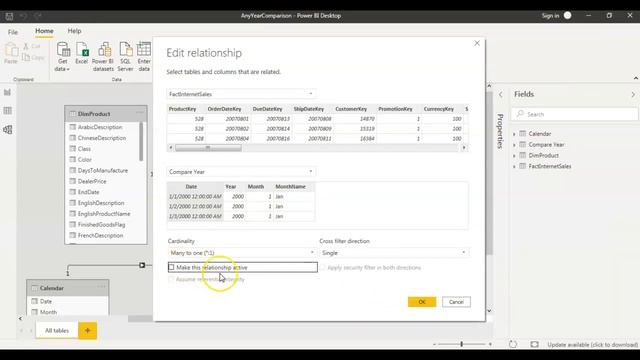Switch to Model view in left sidebar
Viewport: 640px width, 360px height.
[x=7, y=130]
